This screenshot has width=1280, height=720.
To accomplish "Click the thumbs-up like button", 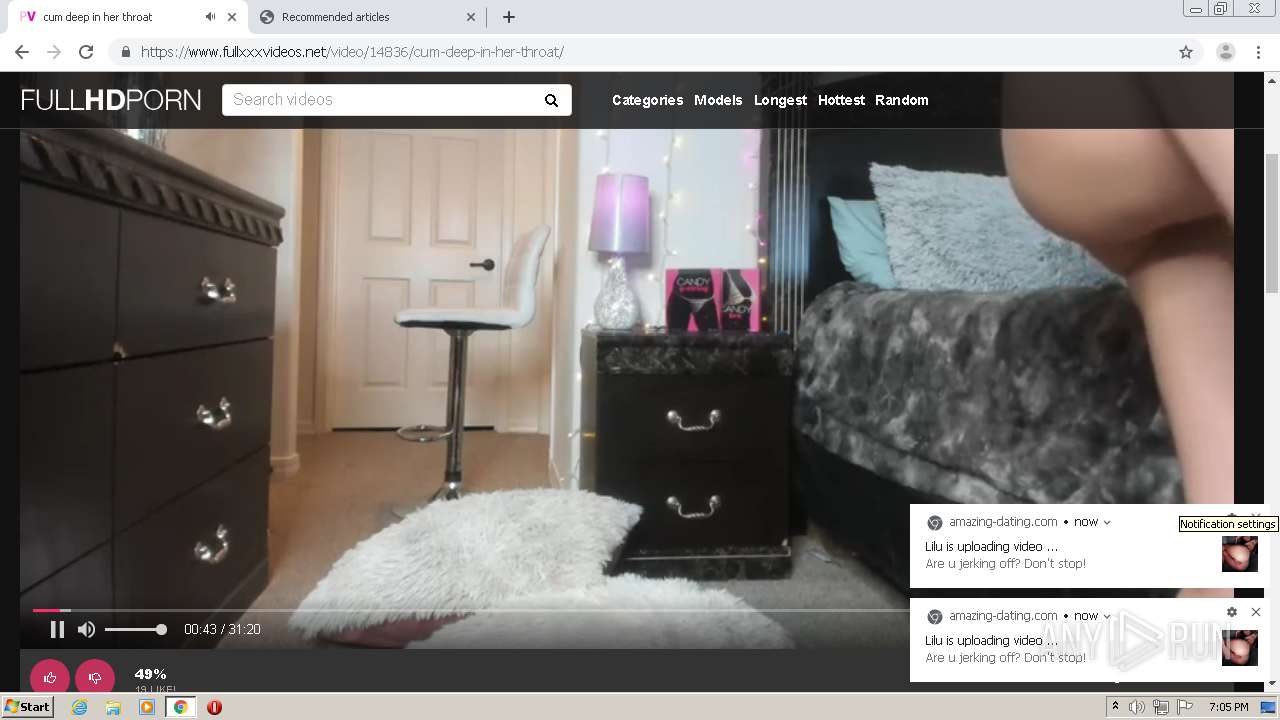I will (50, 677).
